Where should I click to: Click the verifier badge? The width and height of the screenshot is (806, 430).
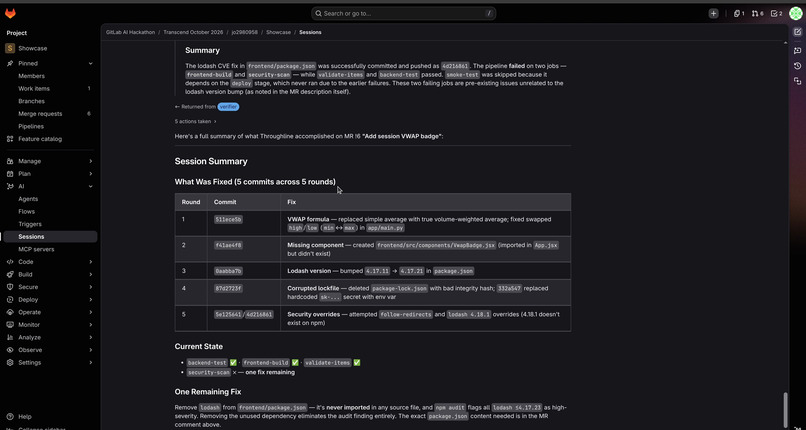(x=228, y=107)
